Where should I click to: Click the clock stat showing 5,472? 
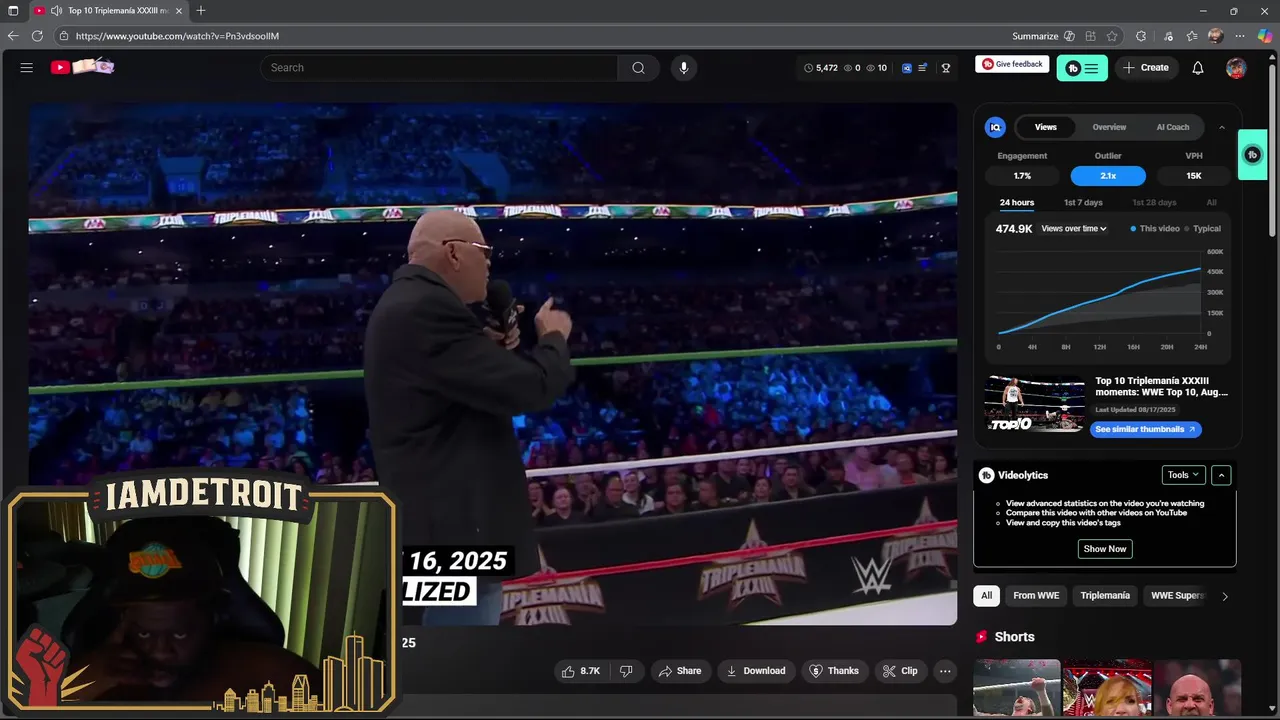tap(821, 68)
